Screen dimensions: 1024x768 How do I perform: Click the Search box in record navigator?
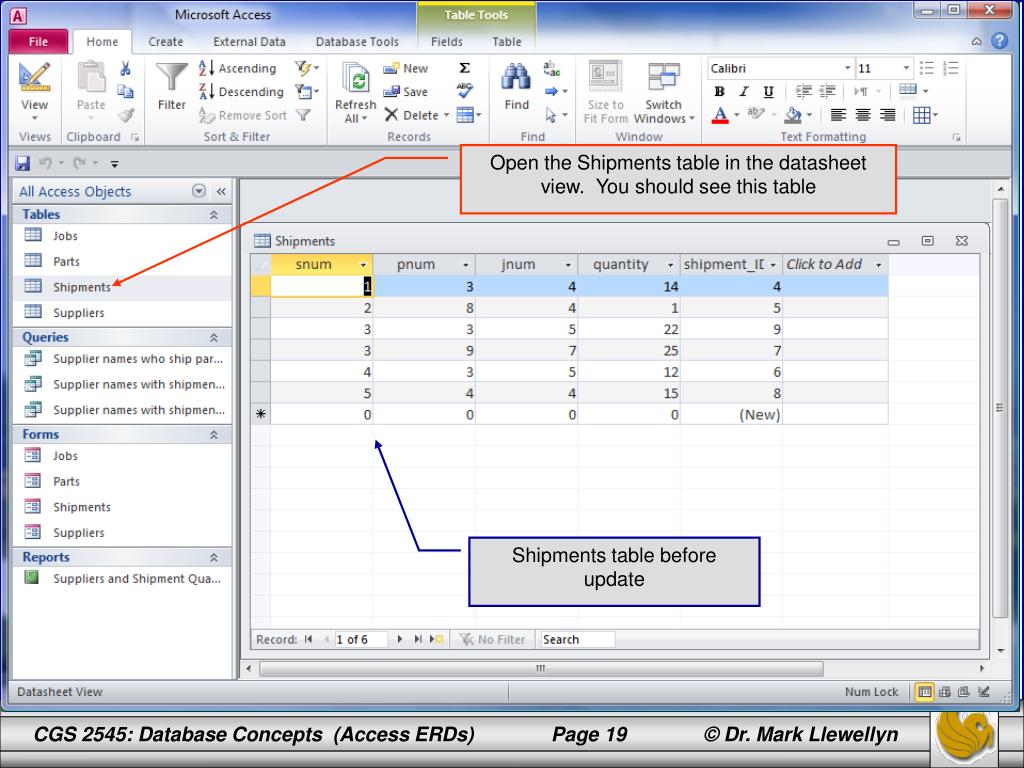point(577,639)
